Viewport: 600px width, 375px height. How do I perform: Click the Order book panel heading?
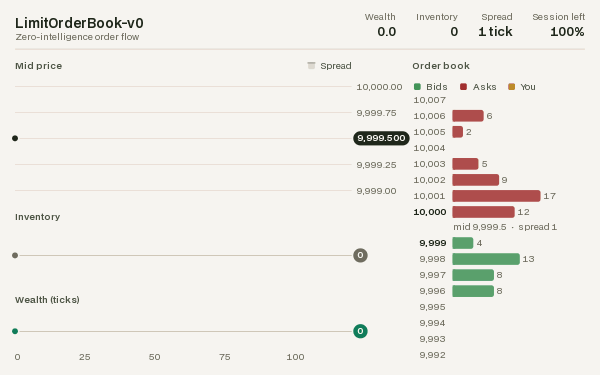pos(441,66)
